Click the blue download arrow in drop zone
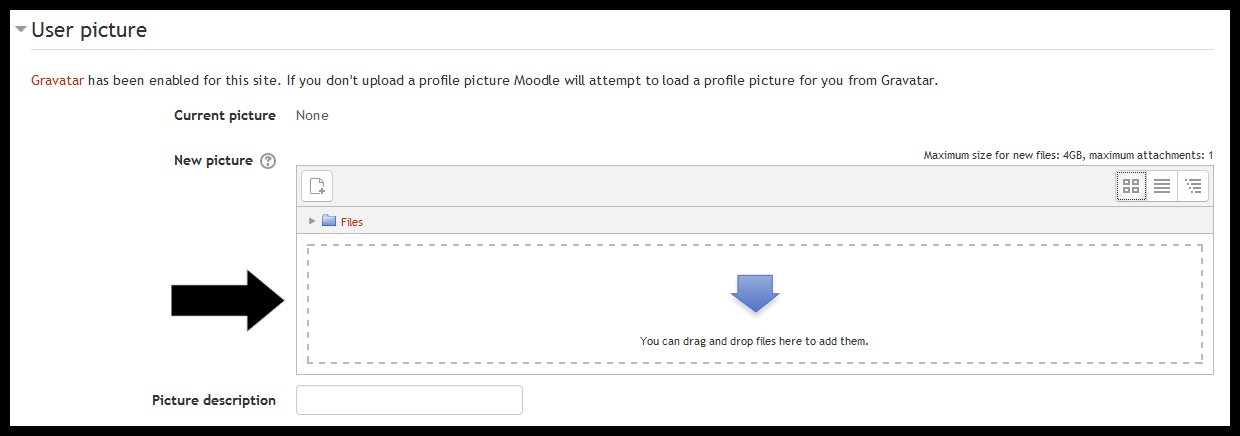 [x=755, y=292]
